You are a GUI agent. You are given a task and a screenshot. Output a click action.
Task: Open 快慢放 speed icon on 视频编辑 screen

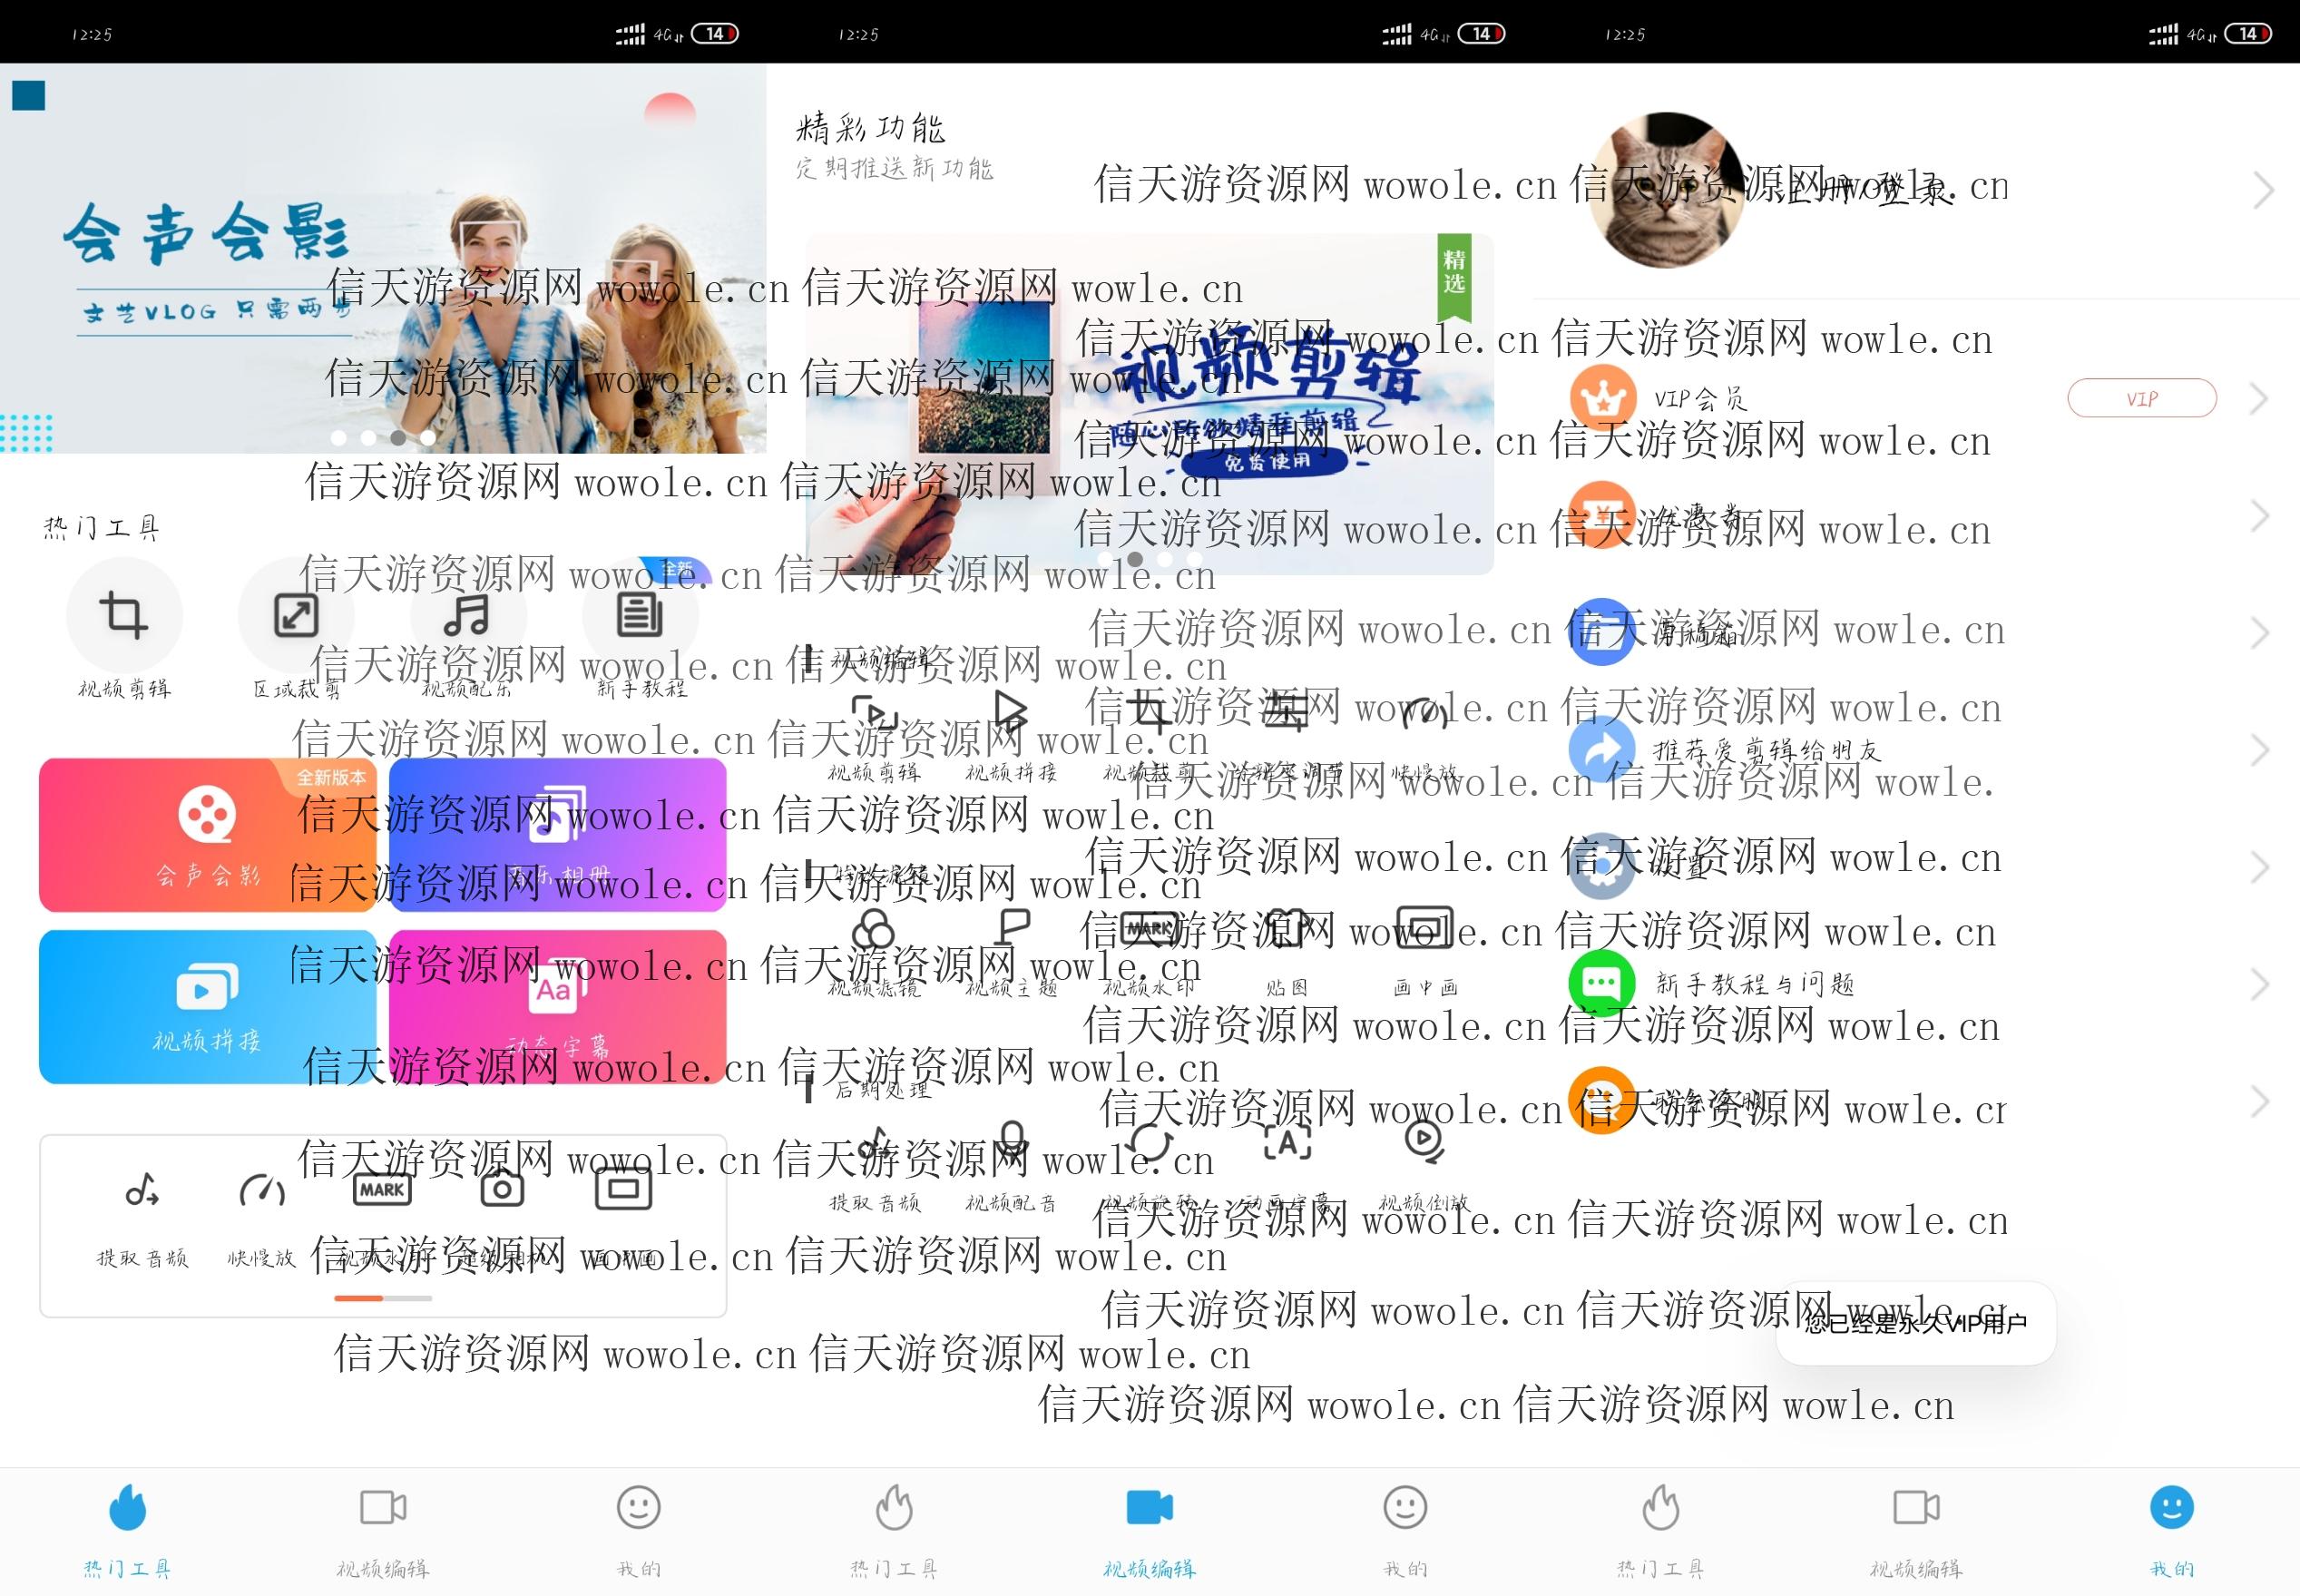coord(1424,713)
